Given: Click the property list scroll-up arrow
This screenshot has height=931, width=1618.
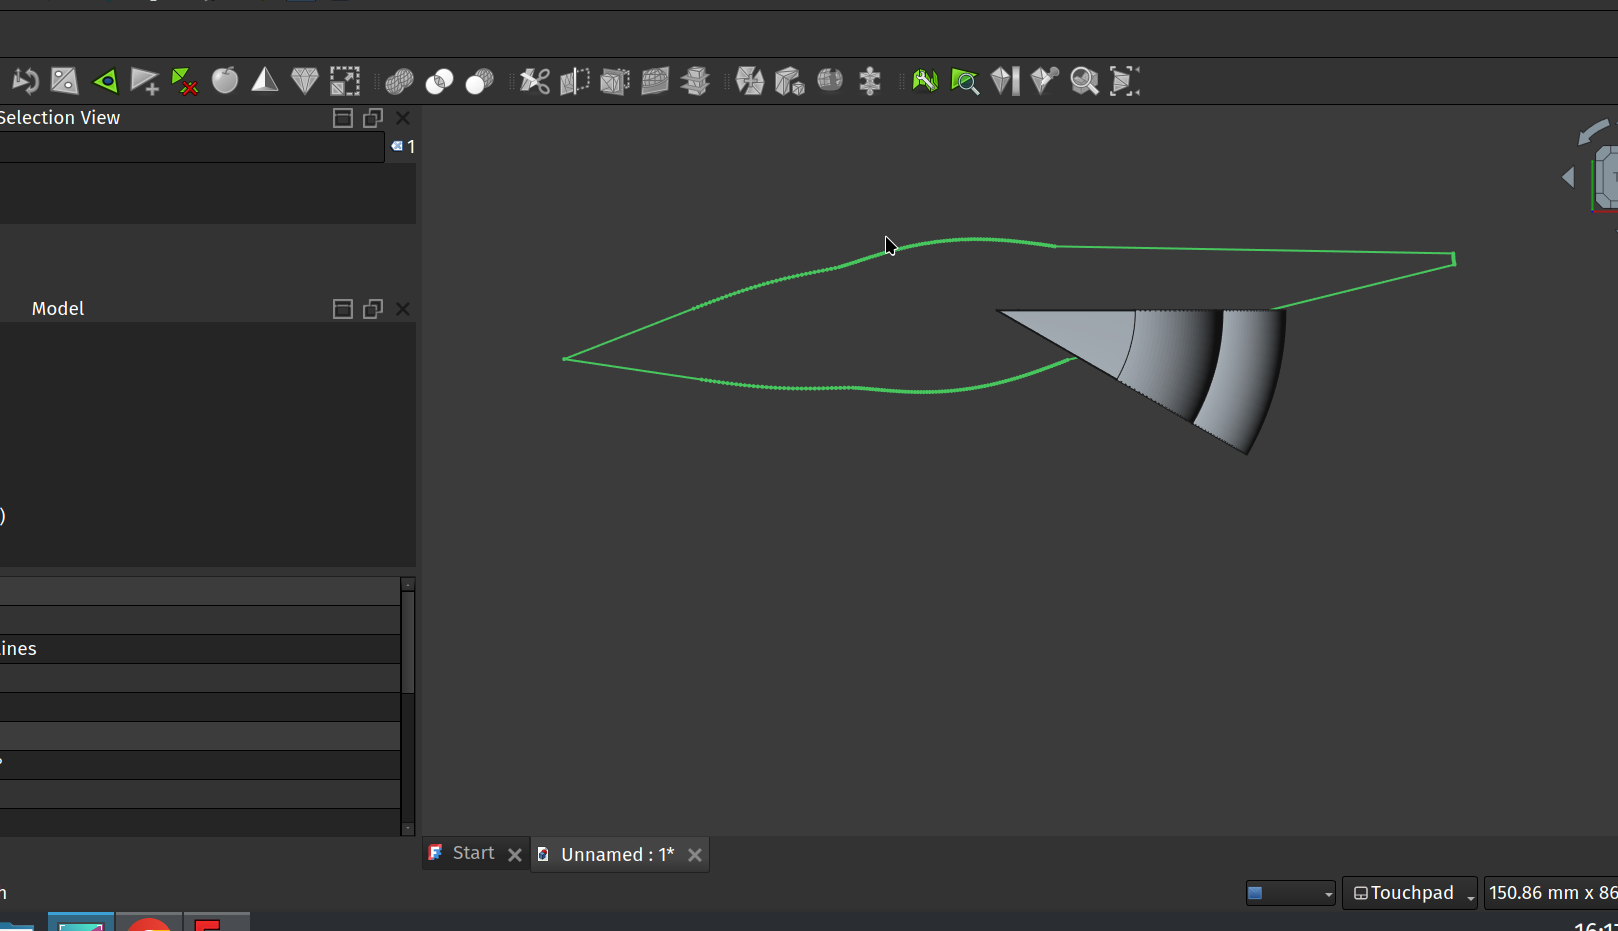Looking at the screenshot, I should 408,584.
